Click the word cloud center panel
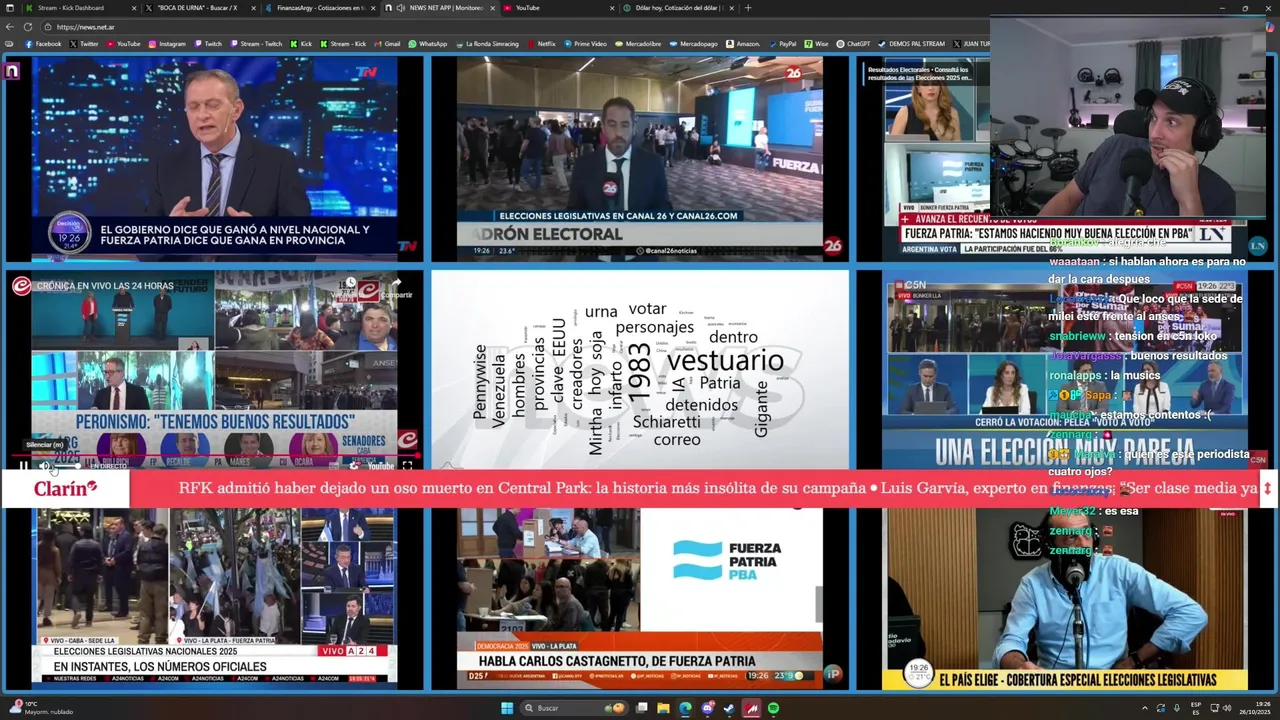 [640, 368]
